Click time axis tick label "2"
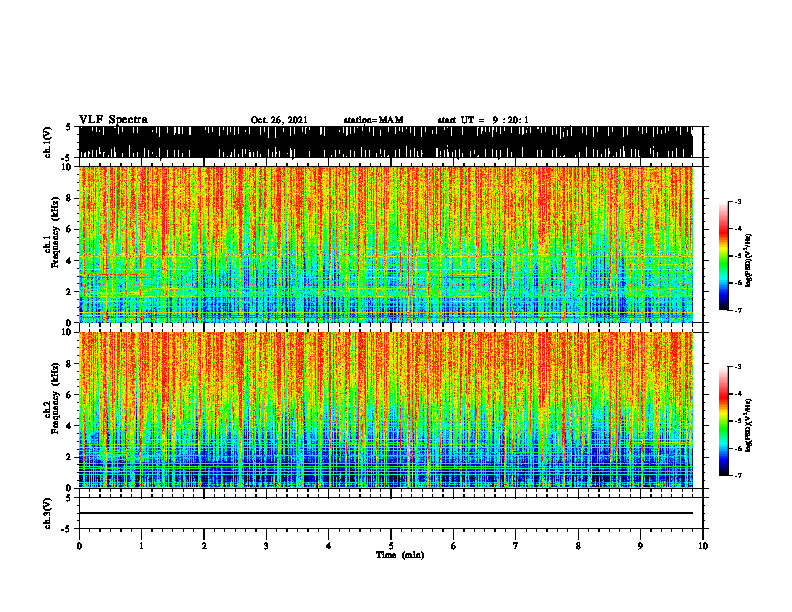 click(x=204, y=546)
